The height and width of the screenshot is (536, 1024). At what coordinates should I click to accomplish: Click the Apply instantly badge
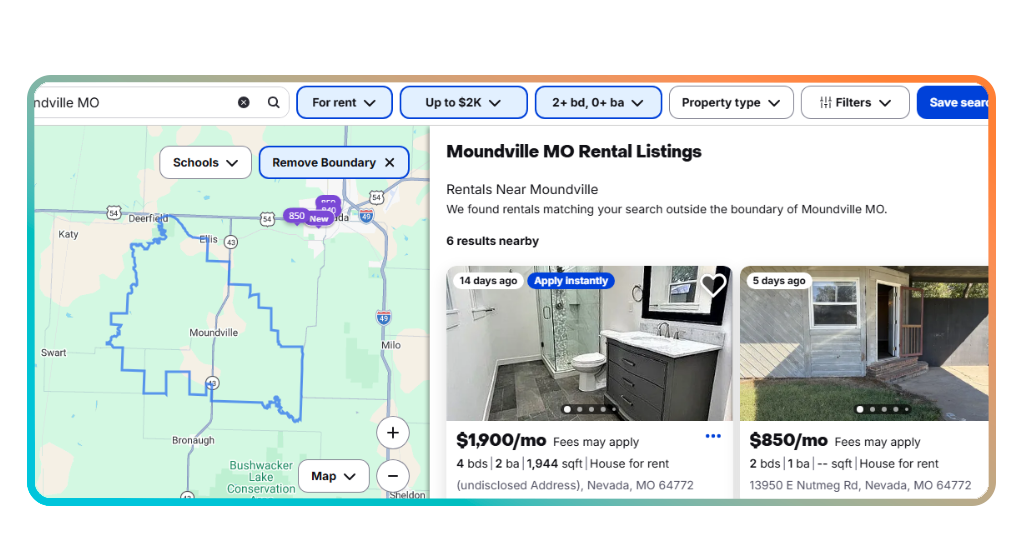(571, 281)
